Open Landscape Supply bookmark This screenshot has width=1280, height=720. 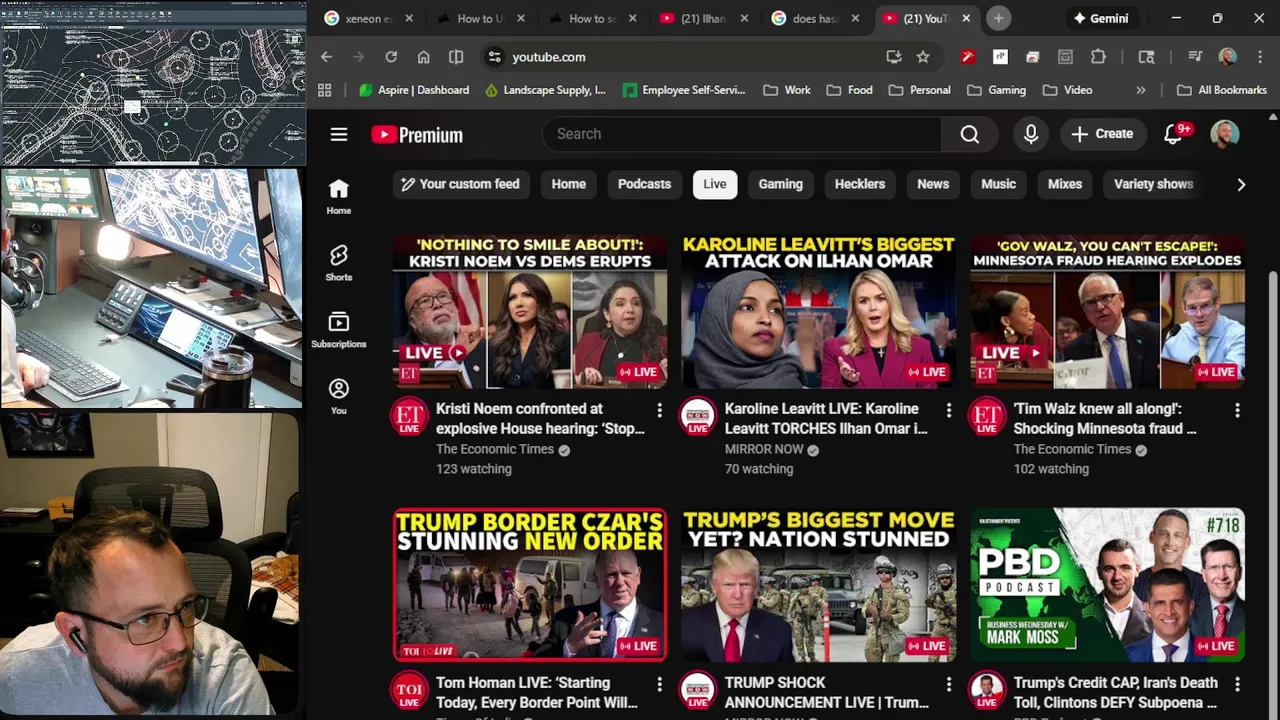[545, 90]
